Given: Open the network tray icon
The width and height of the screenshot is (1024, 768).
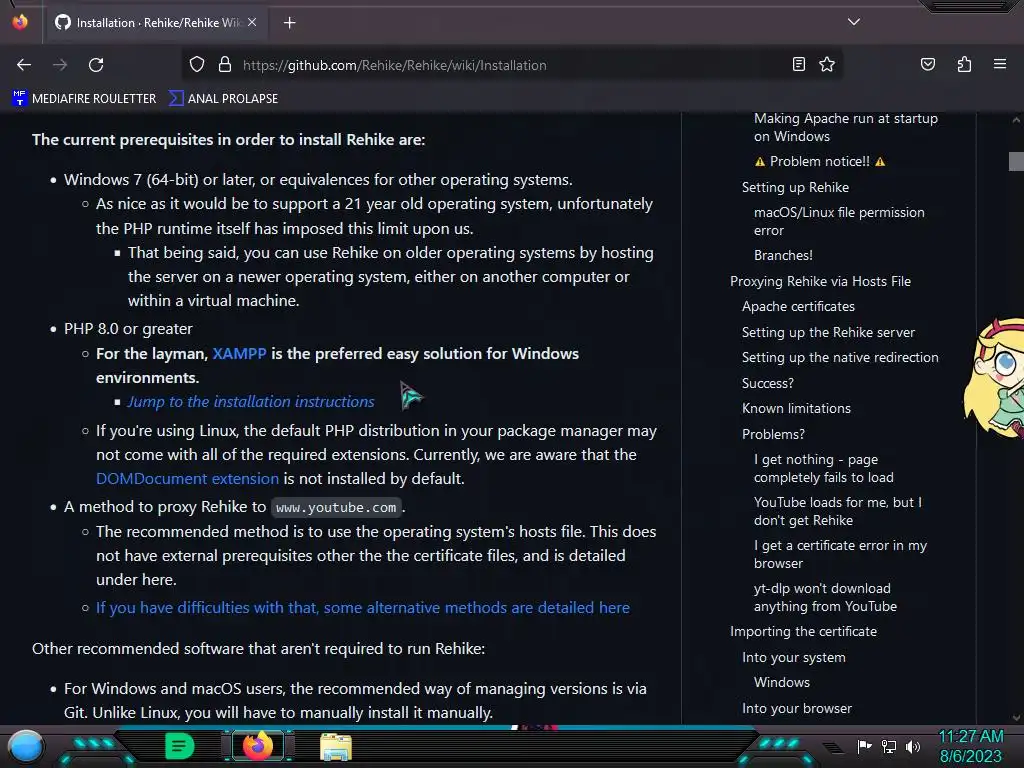Looking at the screenshot, I should coord(889,746).
